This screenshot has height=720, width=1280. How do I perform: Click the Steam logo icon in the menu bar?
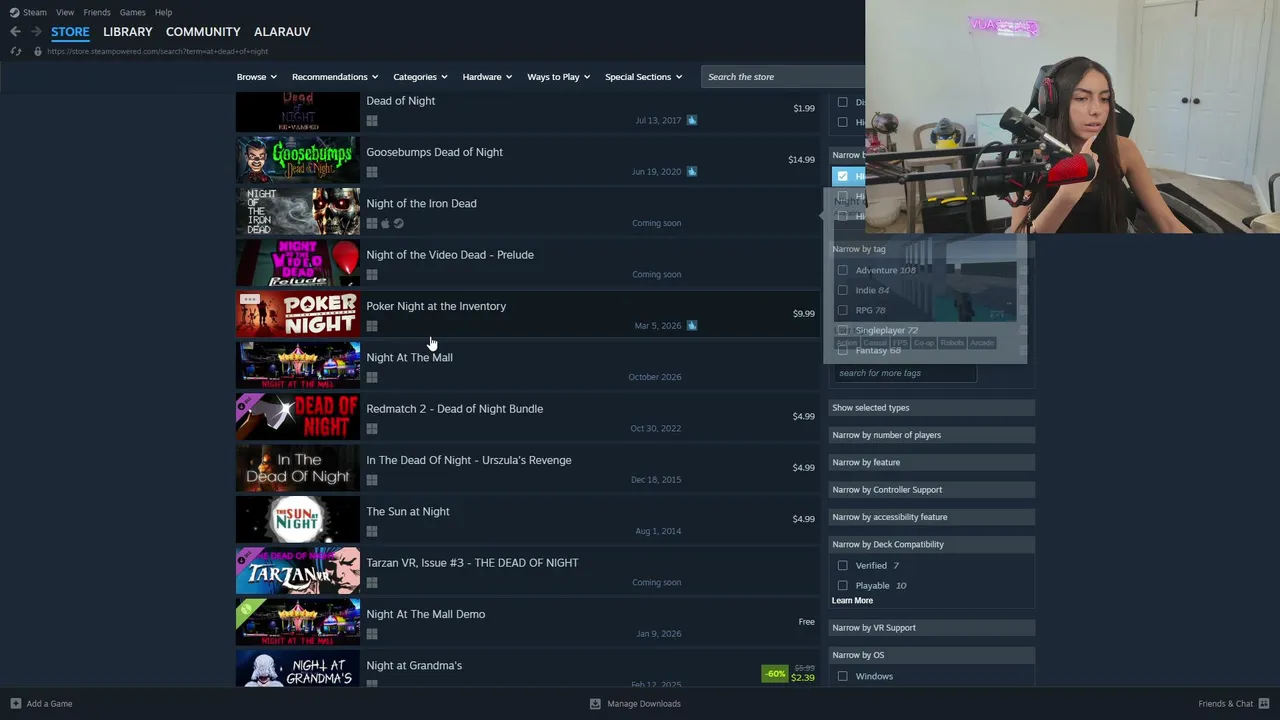(x=14, y=12)
